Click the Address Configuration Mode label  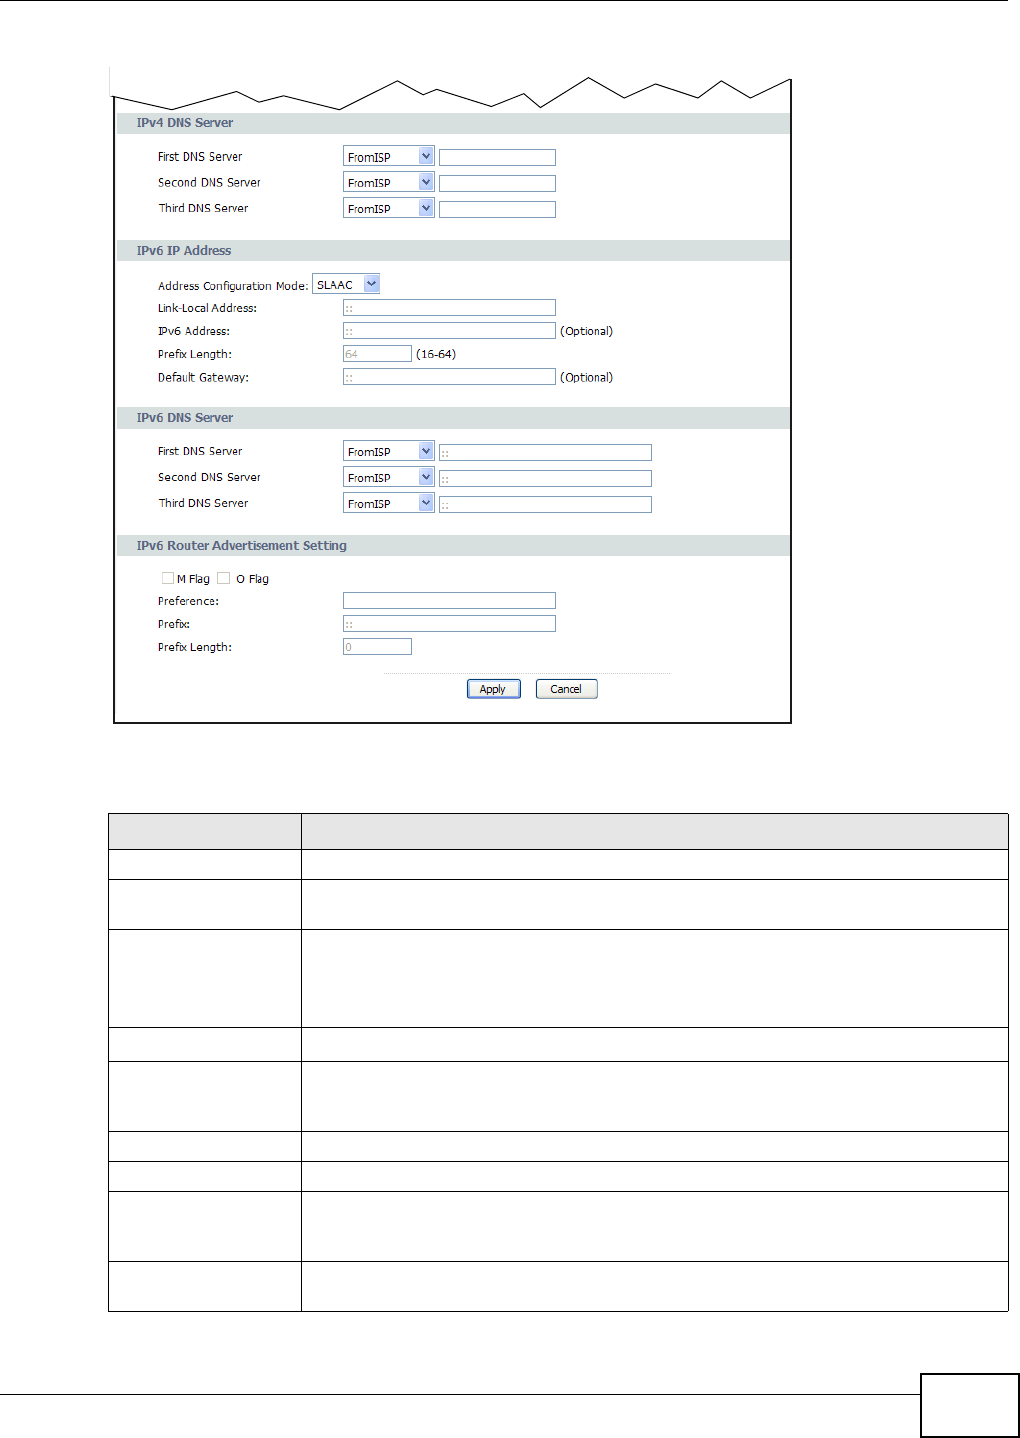(x=233, y=286)
